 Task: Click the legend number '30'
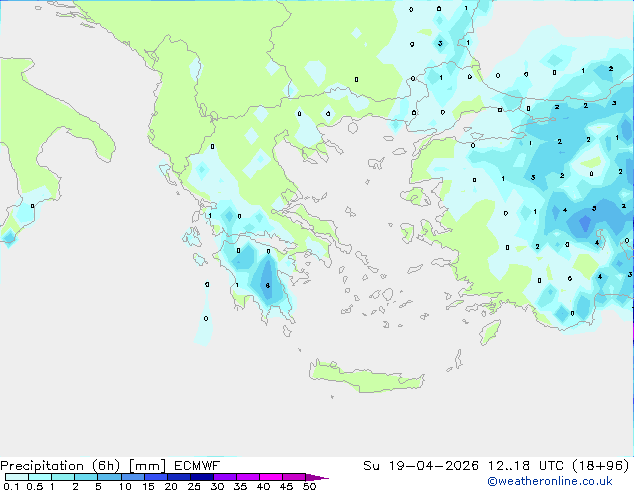pyautogui.click(x=217, y=486)
